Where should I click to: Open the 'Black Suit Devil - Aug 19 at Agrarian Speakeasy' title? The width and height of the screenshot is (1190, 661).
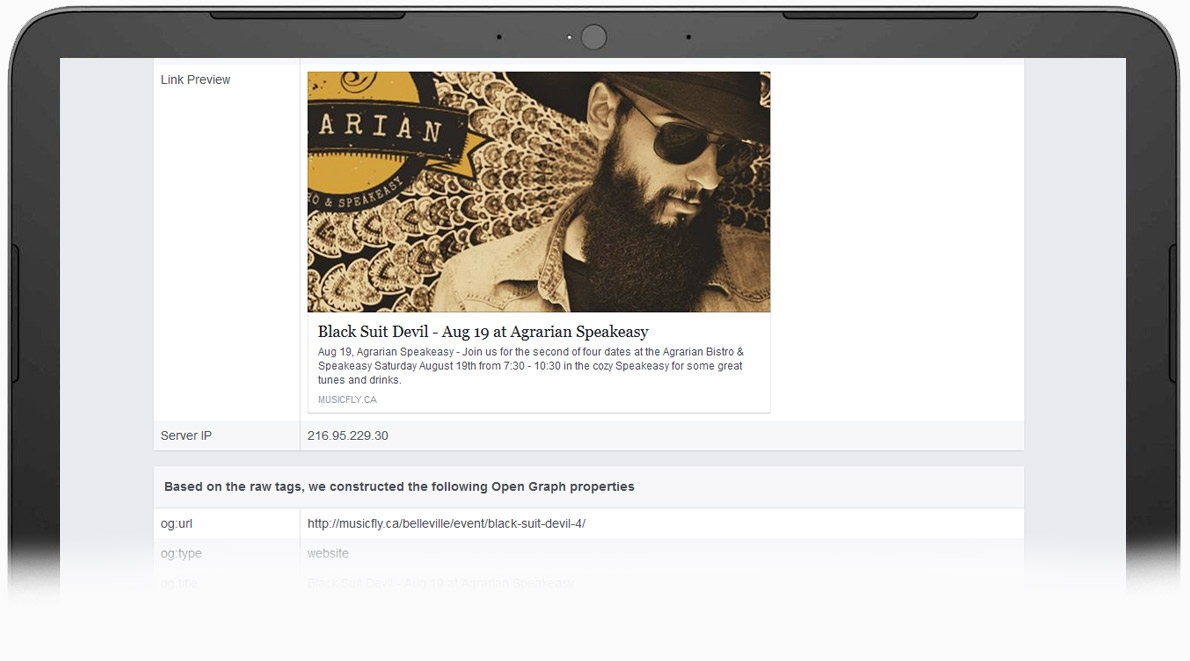pyautogui.click(x=483, y=332)
